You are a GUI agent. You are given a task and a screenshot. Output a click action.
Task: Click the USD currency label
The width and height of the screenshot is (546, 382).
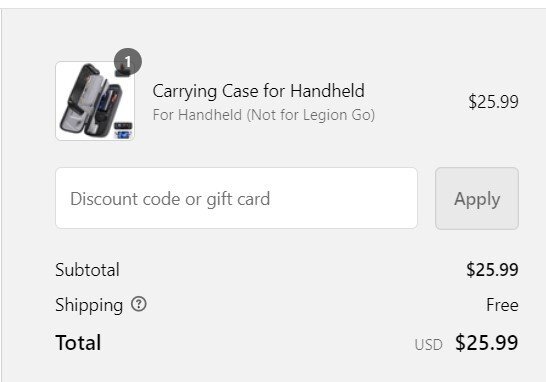429,345
